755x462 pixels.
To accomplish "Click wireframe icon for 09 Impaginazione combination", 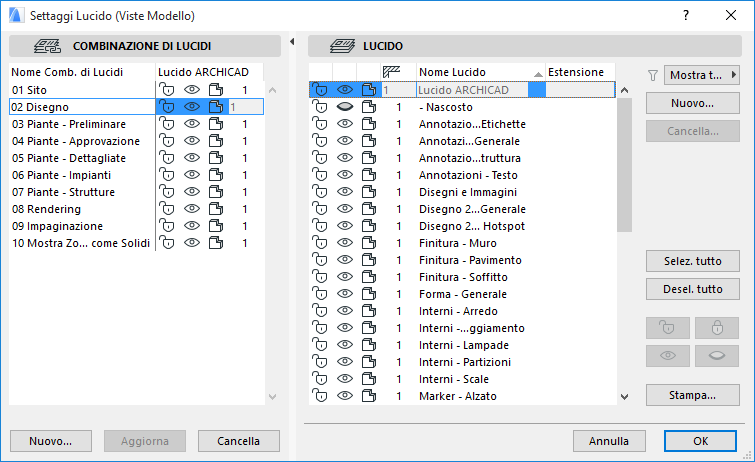I will click(216, 226).
